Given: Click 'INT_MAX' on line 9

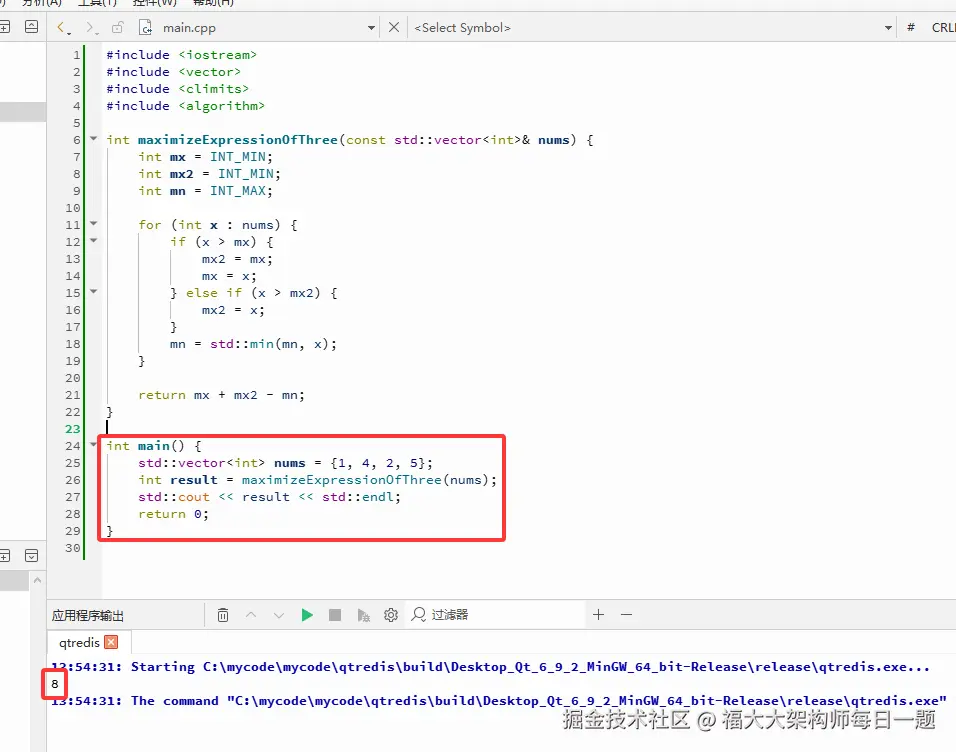Looking at the screenshot, I should [x=238, y=191].
